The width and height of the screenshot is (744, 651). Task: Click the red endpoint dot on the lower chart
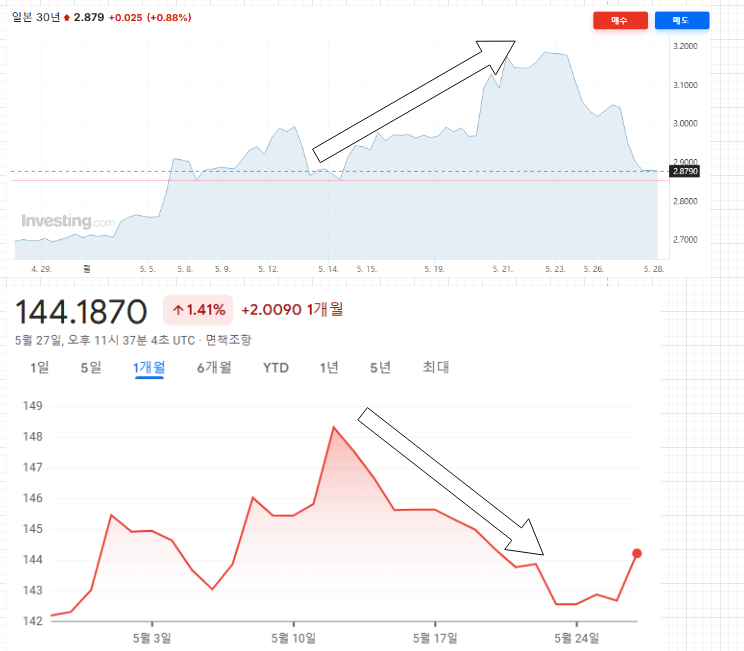point(637,553)
